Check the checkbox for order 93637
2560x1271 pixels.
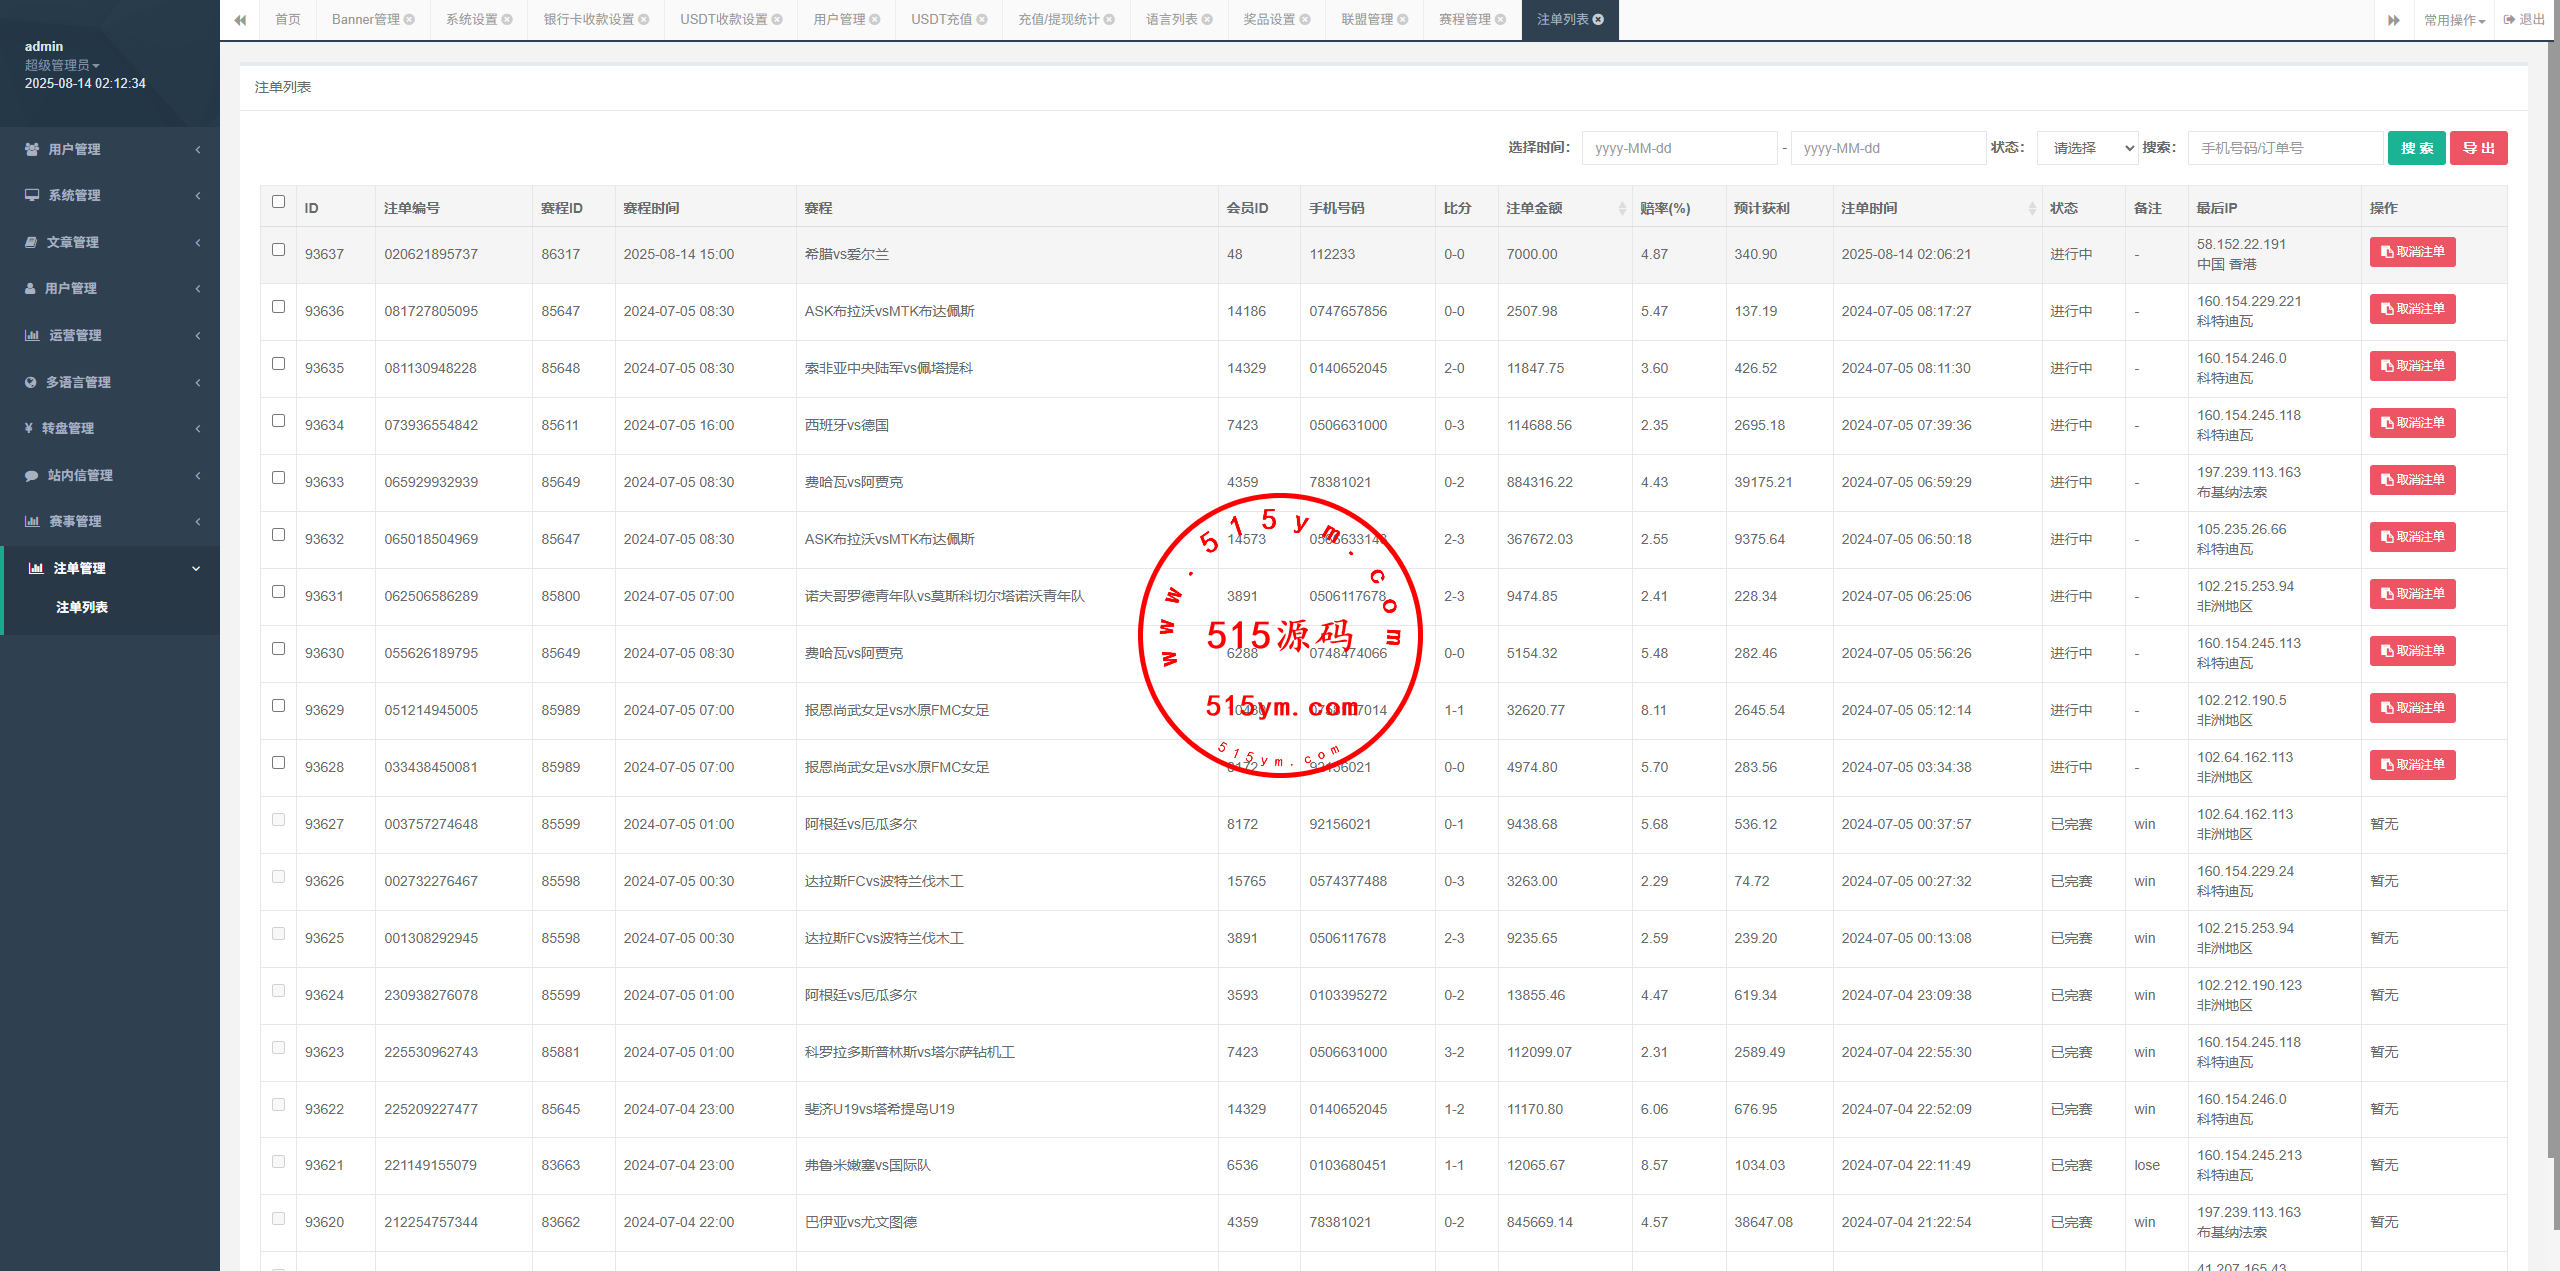[278, 250]
